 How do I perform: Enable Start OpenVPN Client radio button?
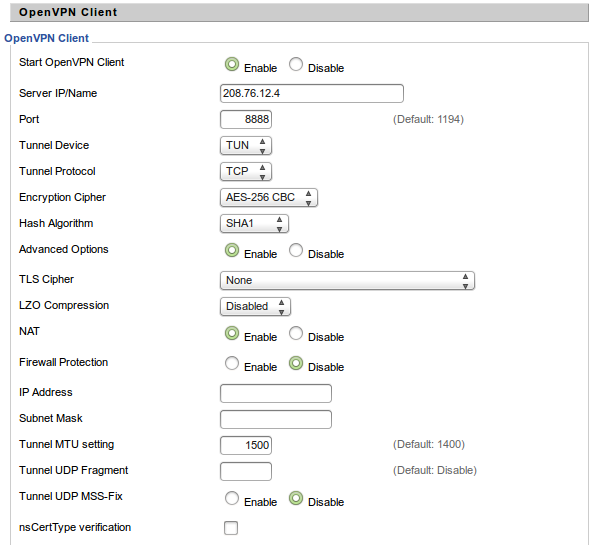[232, 64]
